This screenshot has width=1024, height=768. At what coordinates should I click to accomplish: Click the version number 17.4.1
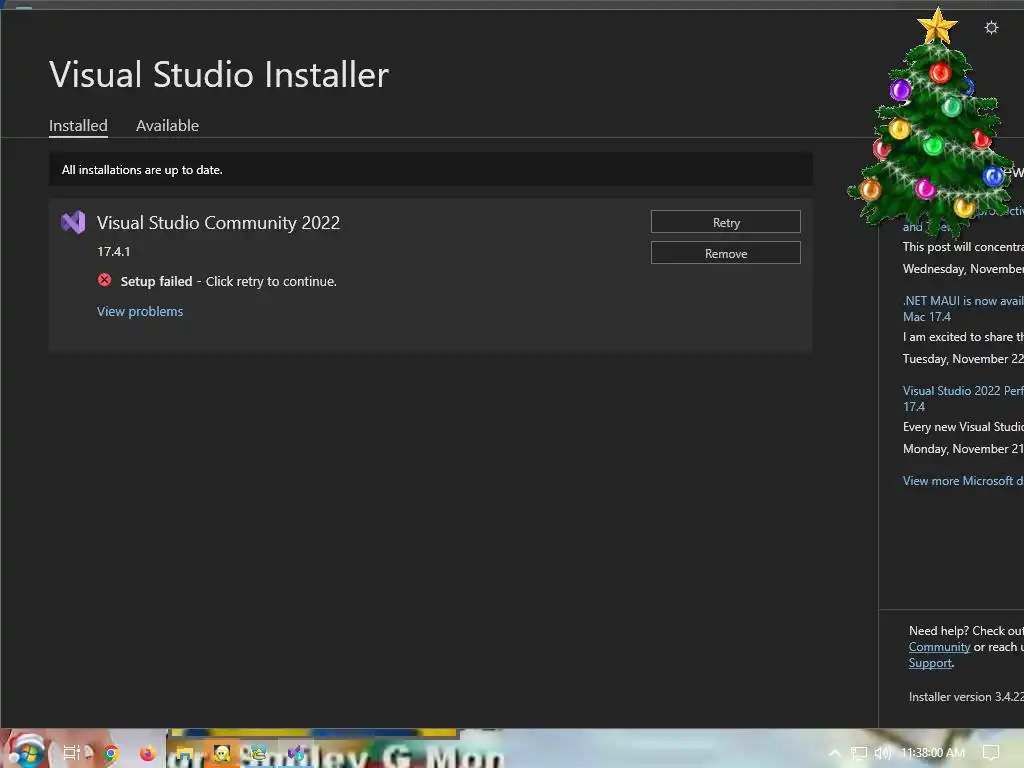click(114, 251)
